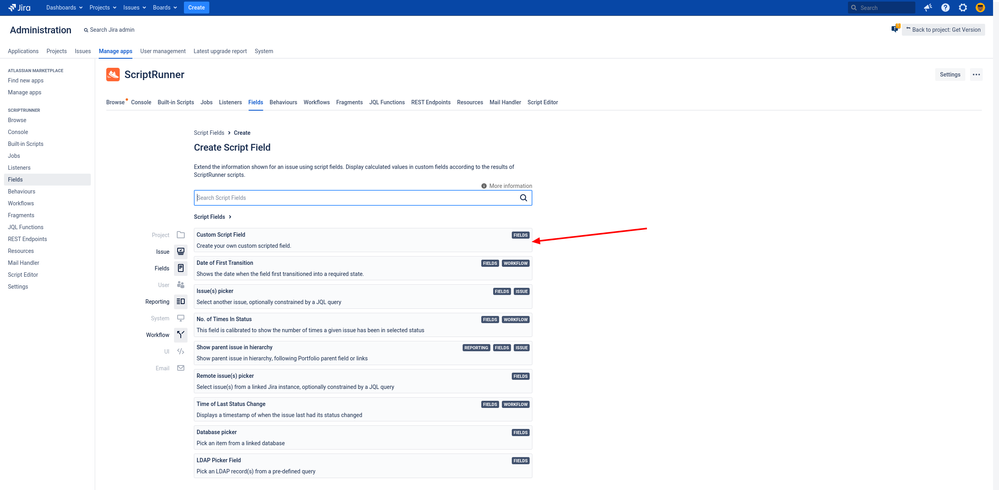The image size is (999, 490).
Task: Click the Settings button for ScriptRunner
Action: pos(949,75)
